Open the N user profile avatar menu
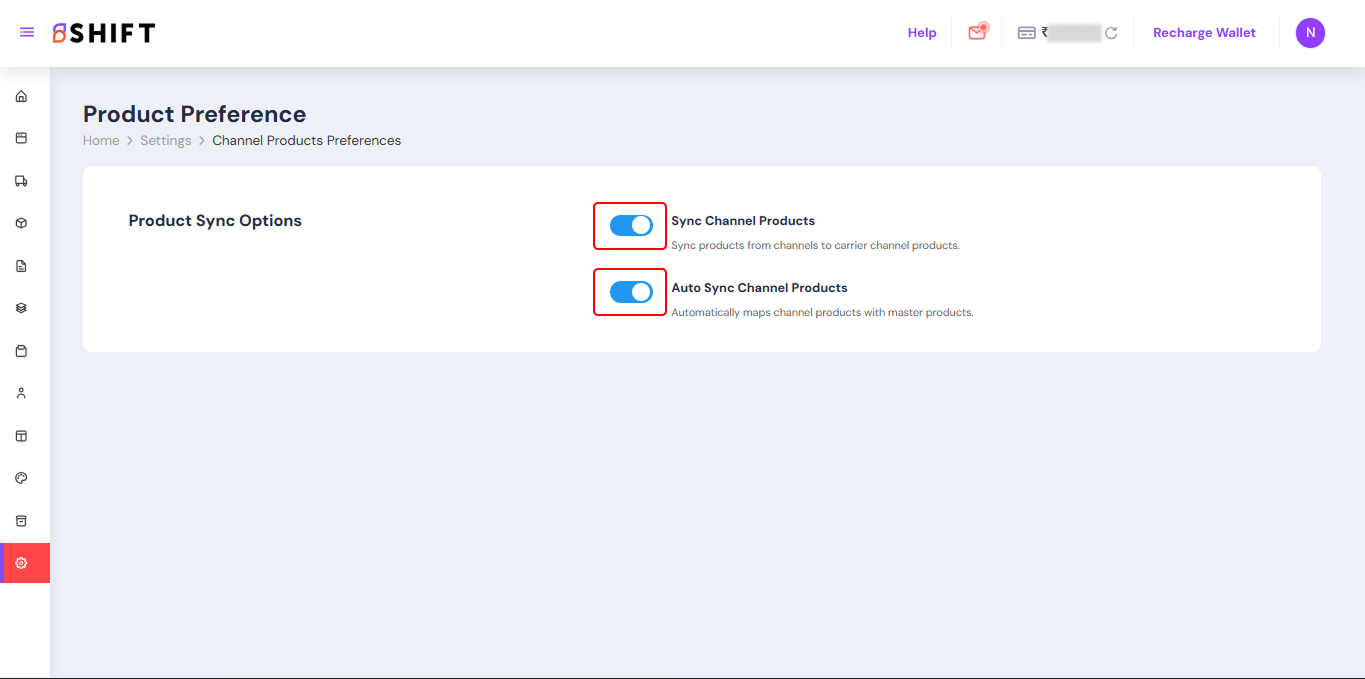Screen dimensions: 1365x679 (1310, 33)
